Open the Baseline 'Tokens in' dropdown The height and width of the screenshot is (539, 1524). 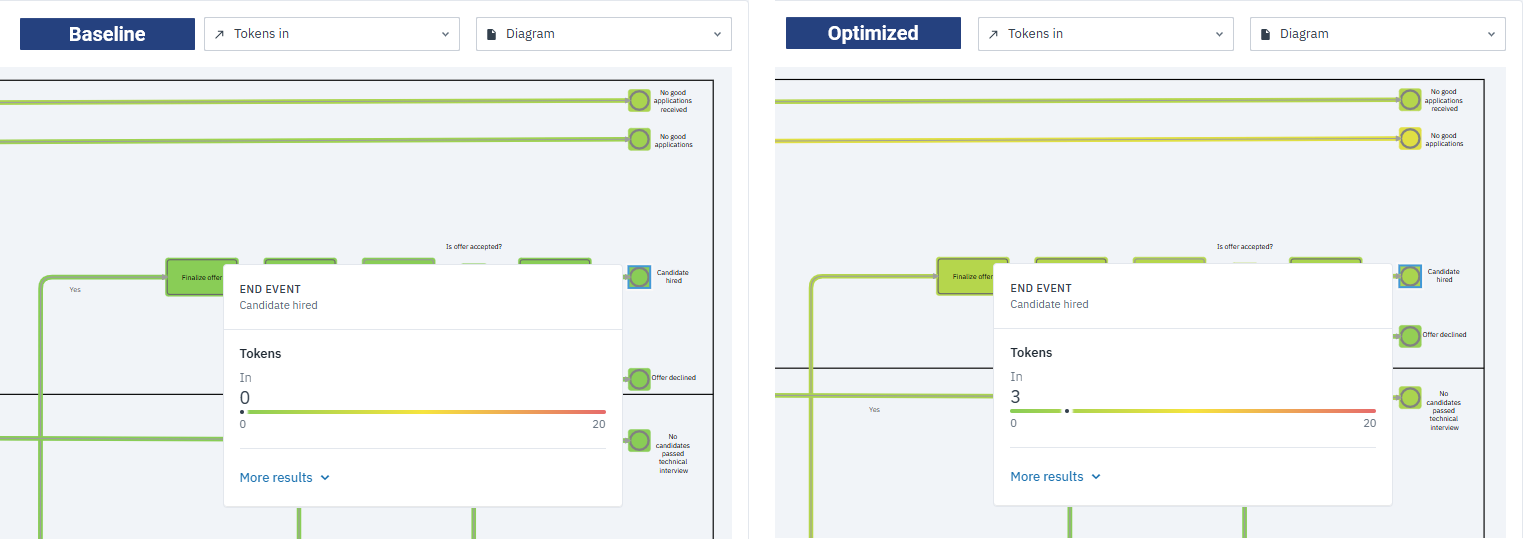coord(331,34)
